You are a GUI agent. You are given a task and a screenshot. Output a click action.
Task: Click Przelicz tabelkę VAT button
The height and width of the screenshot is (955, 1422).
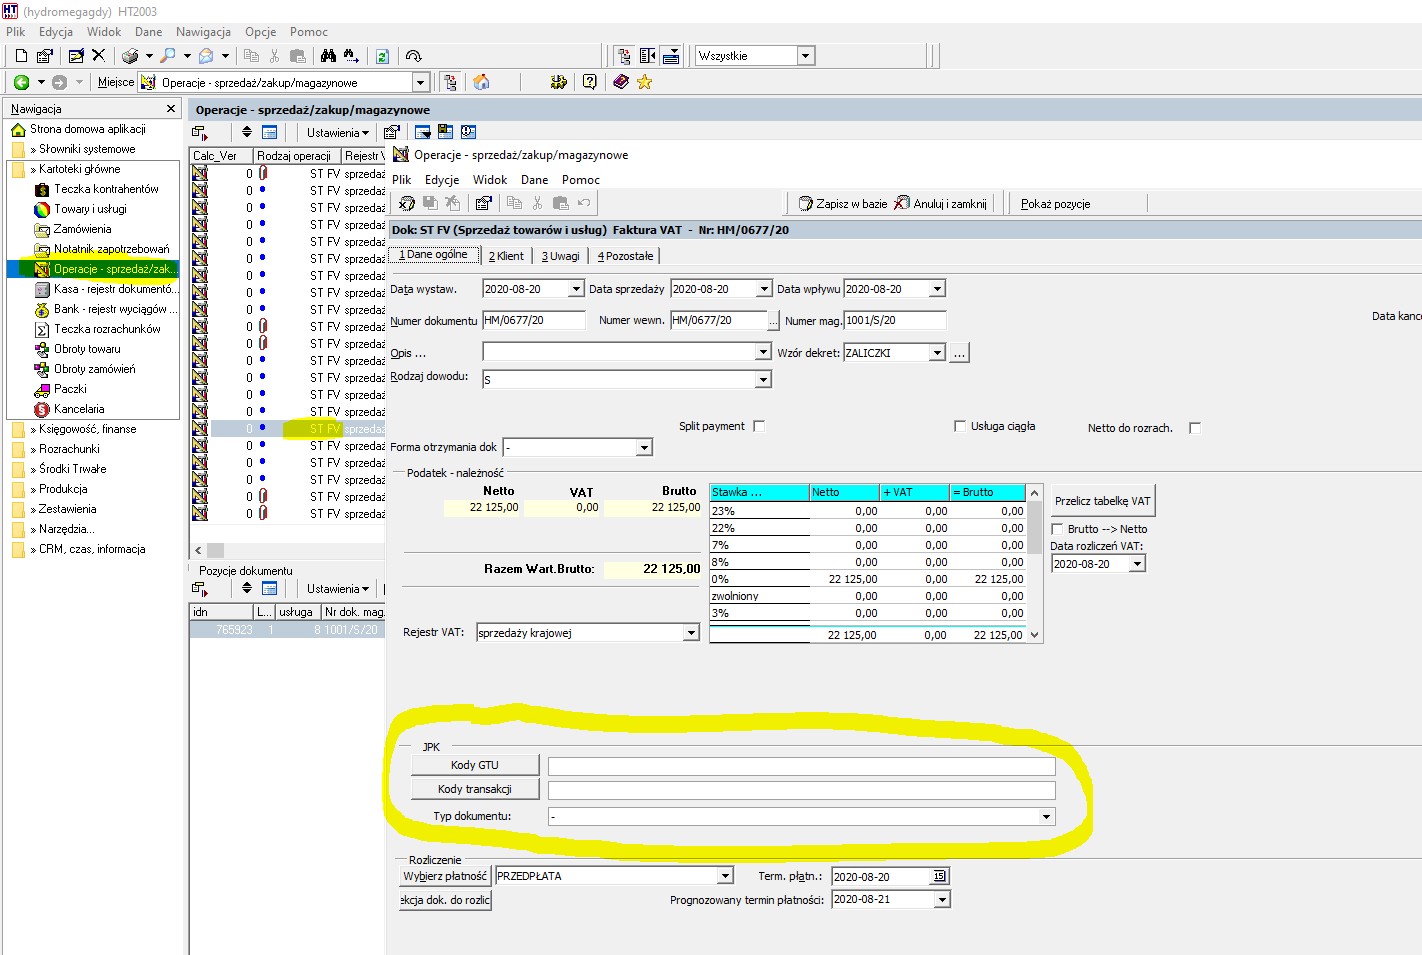click(1103, 501)
